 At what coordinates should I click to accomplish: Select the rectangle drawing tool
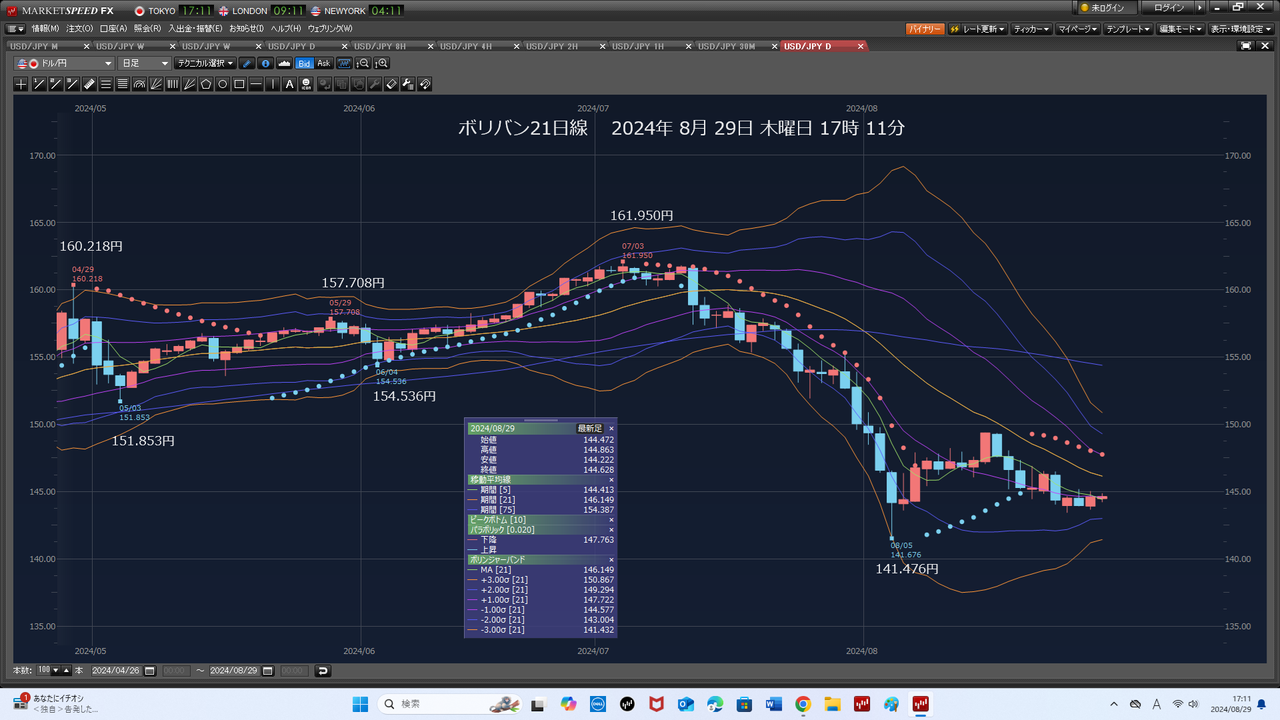point(239,84)
